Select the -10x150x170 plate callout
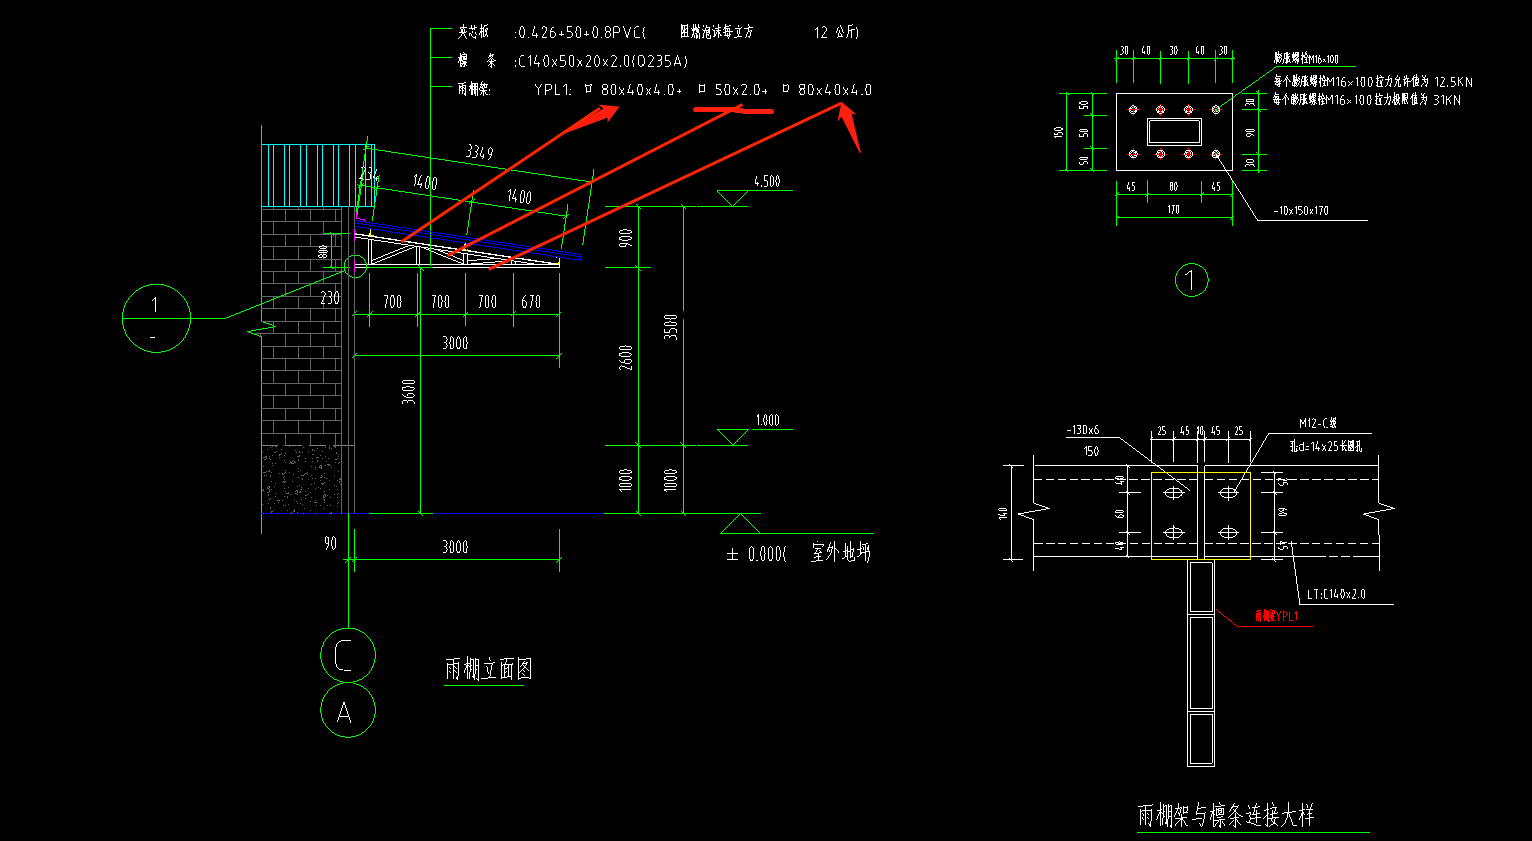The width and height of the screenshot is (1532, 841). (1301, 211)
